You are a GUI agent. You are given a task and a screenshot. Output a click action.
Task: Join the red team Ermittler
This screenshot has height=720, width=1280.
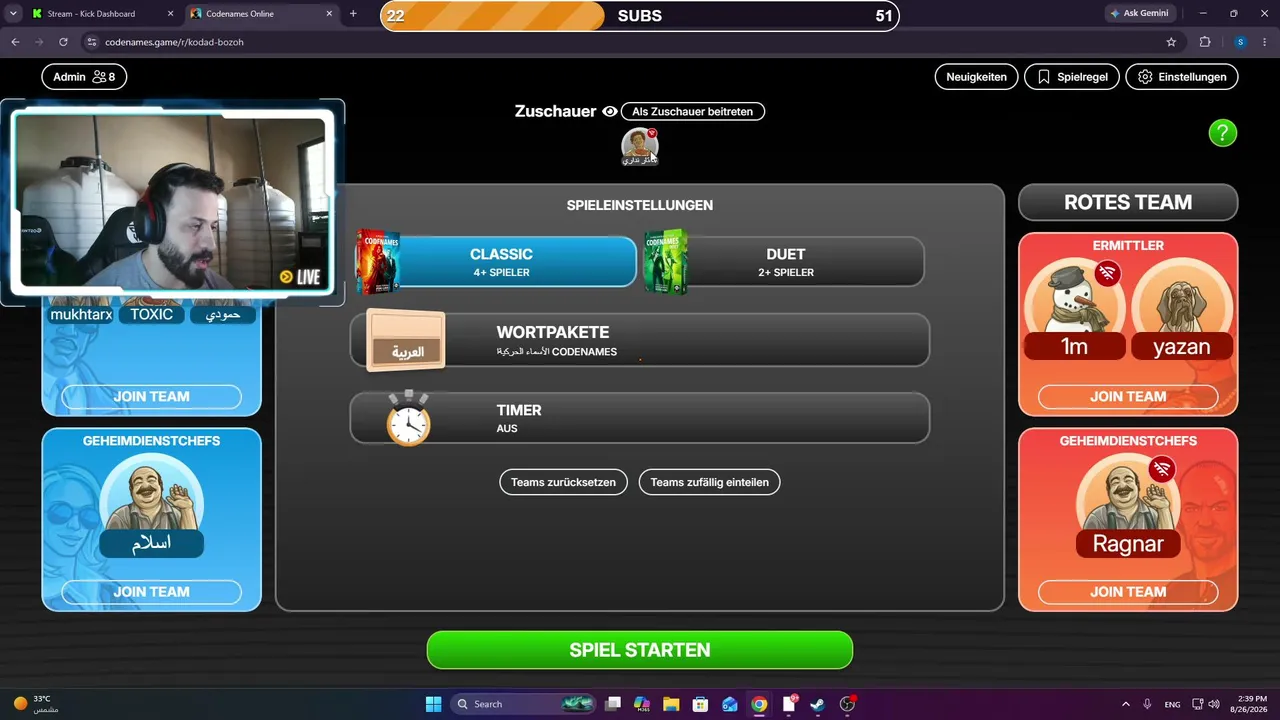(x=1128, y=397)
